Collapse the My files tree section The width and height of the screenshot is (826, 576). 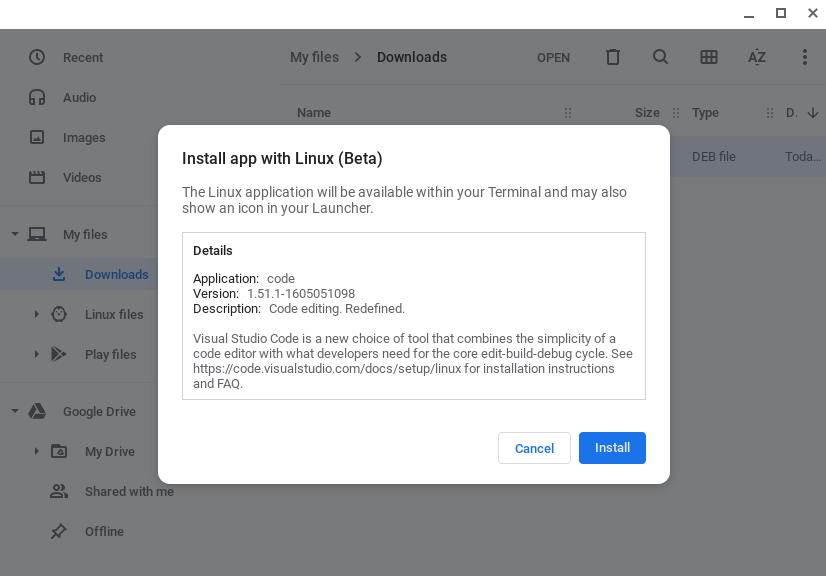(x=14, y=233)
